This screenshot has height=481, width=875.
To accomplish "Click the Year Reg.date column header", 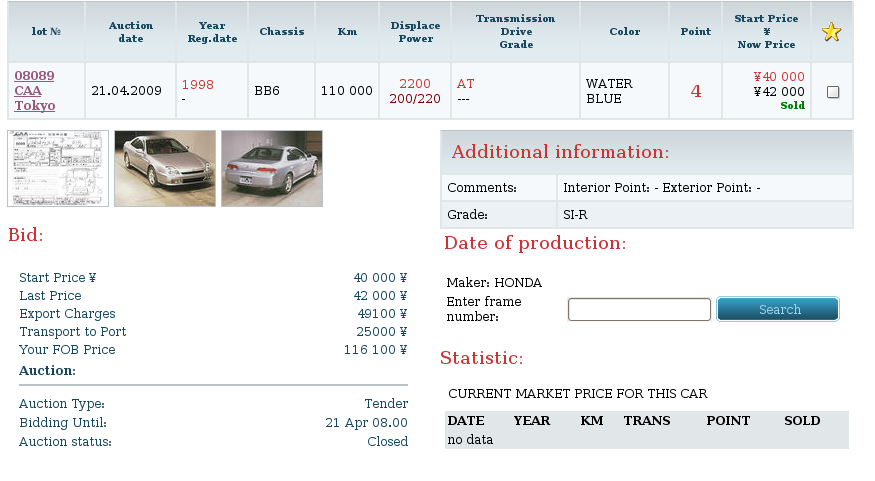I will click(x=212, y=32).
